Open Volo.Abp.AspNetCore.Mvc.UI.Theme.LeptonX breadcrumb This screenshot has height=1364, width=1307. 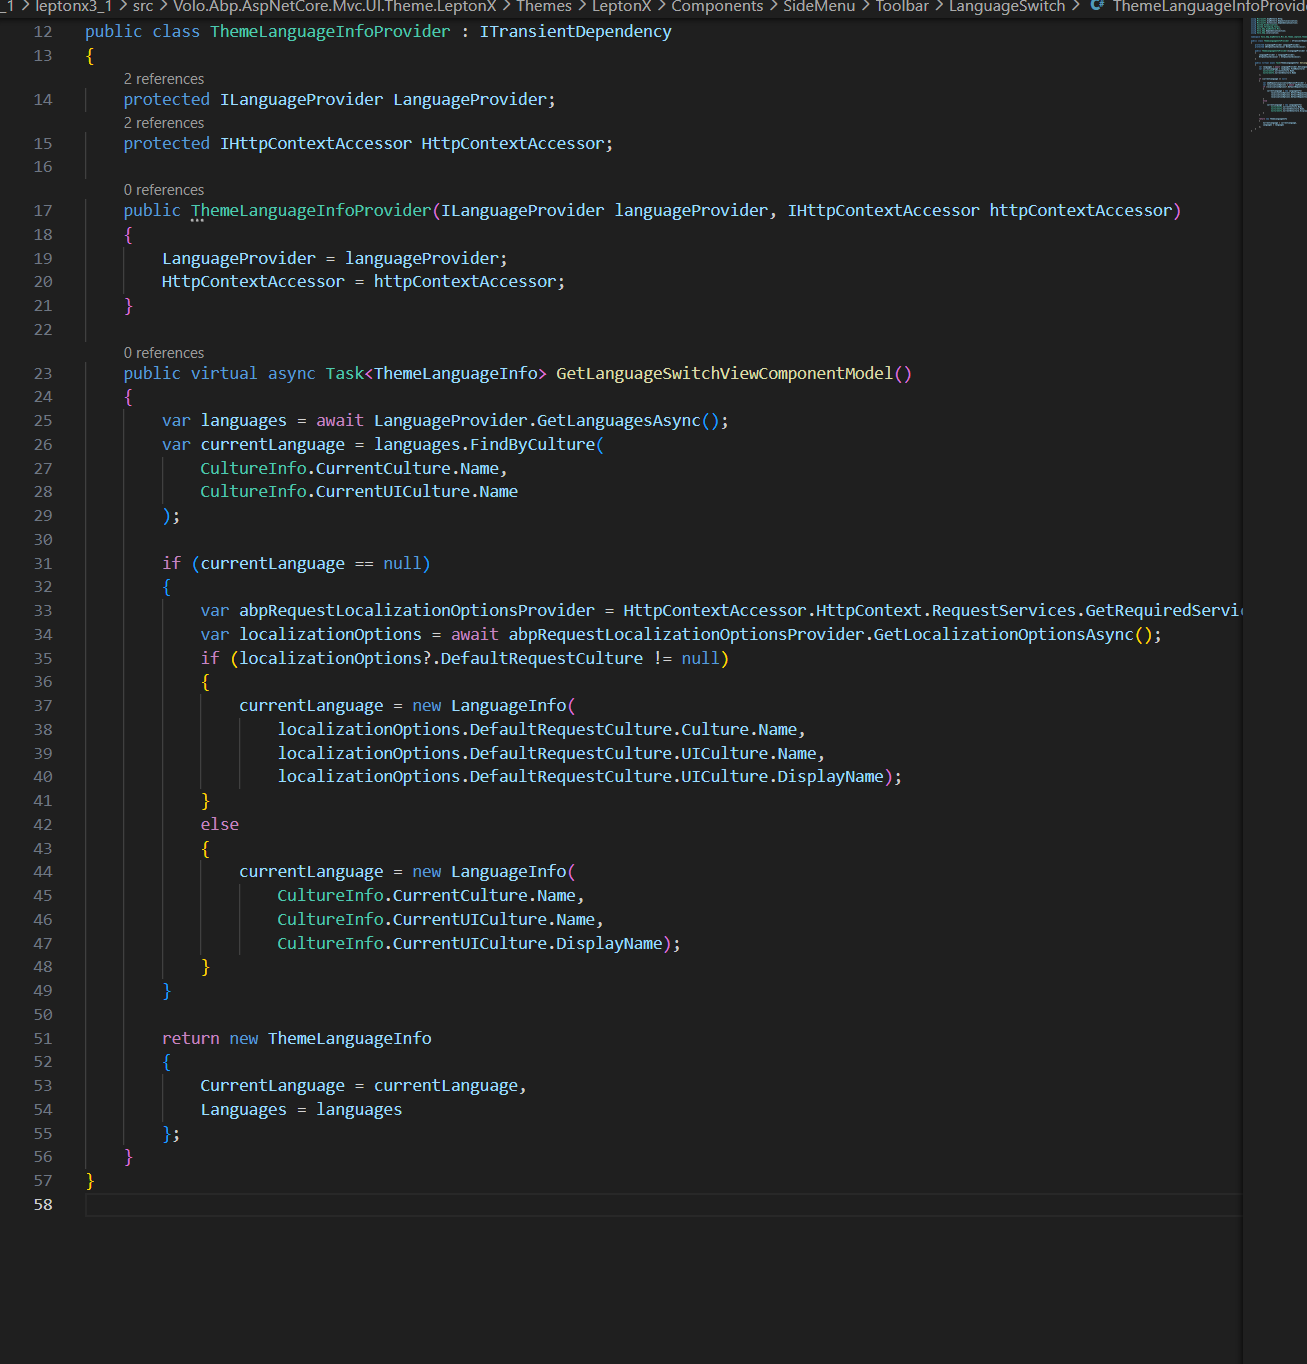click(x=334, y=7)
